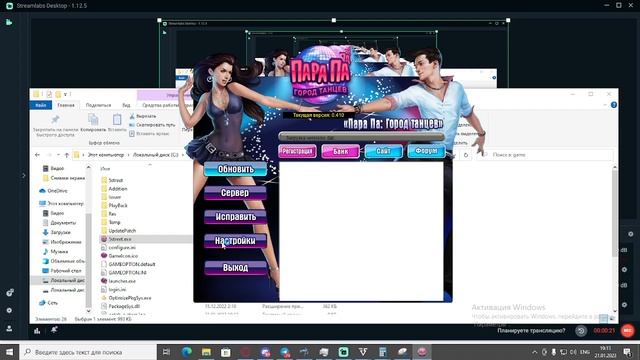Select the GAMEOPTION.default file
This screenshot has height=360, width=640.
(x=128, y=264)
